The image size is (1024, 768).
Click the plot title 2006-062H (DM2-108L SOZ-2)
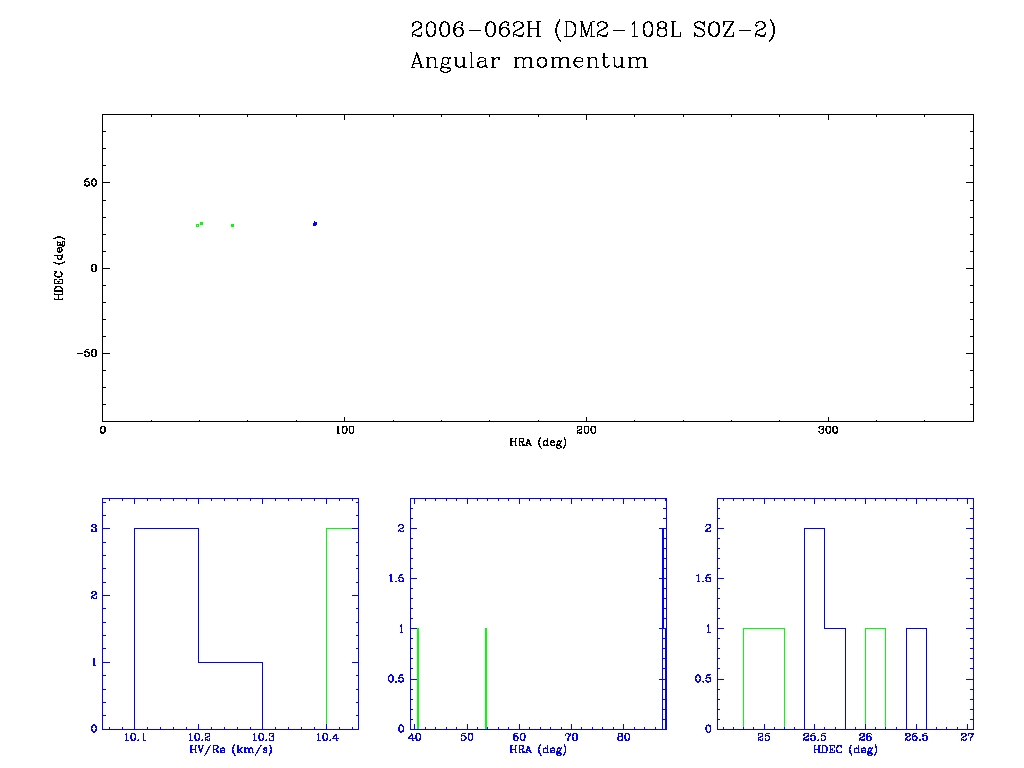(x=593, y=31)
